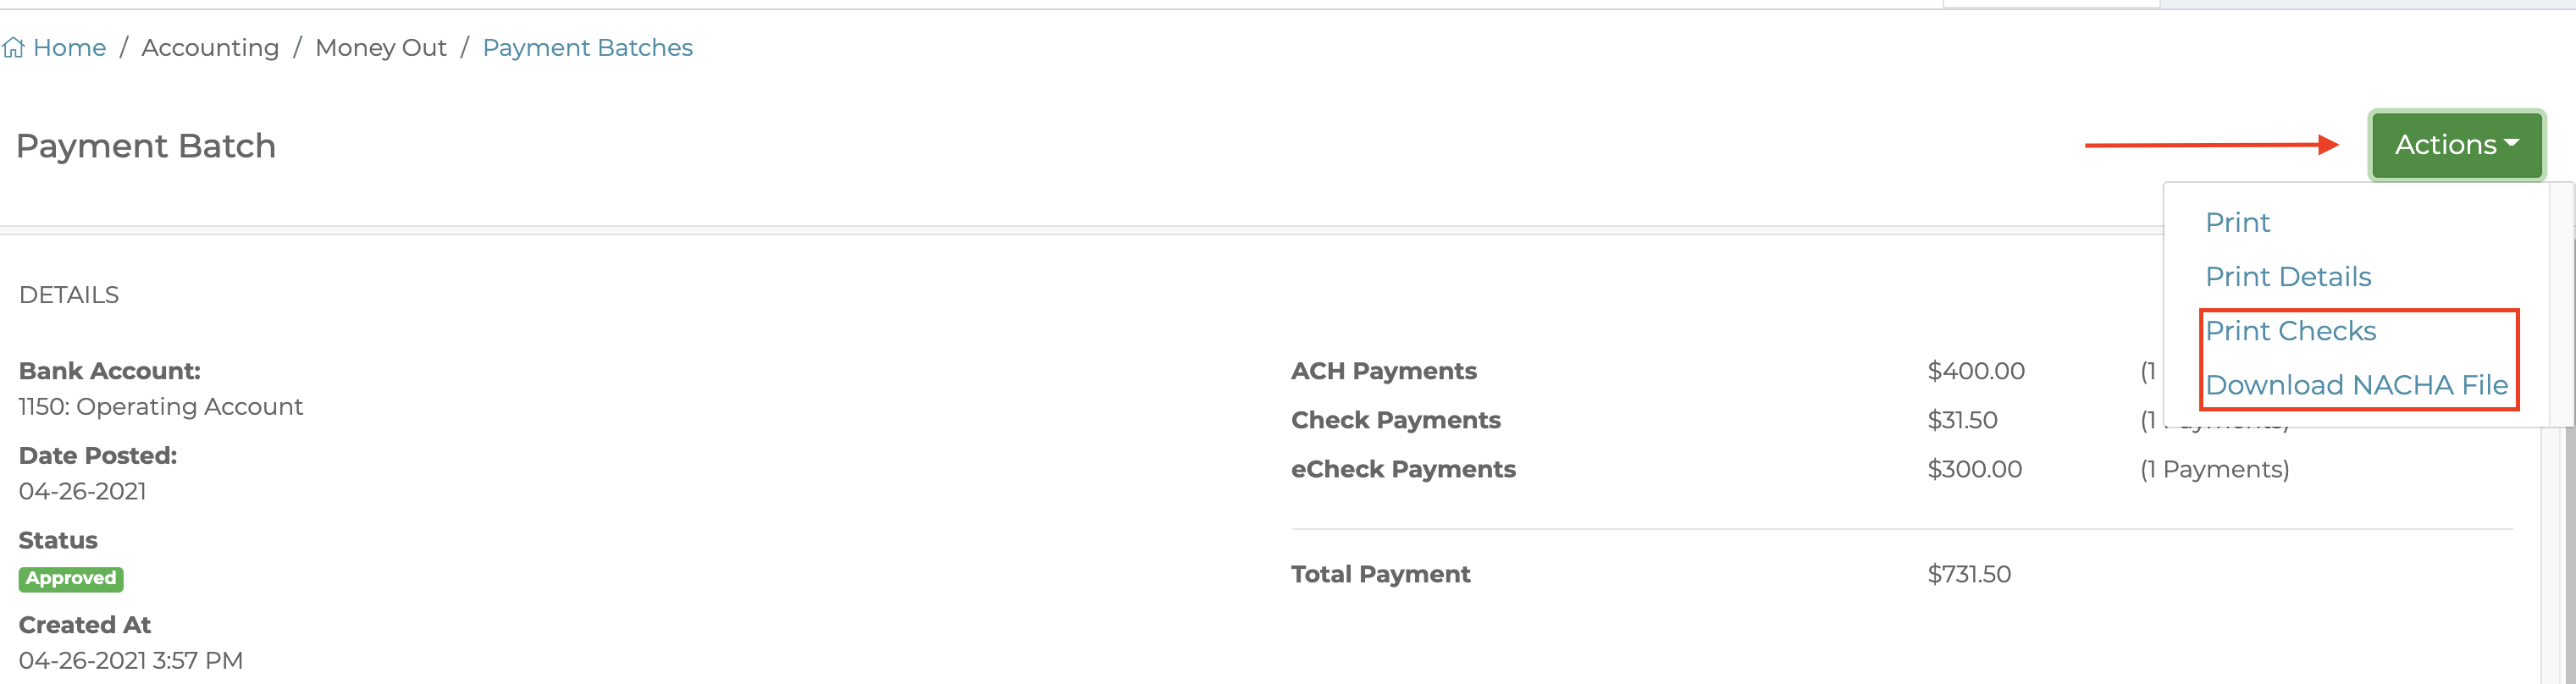Click the green Approved status badge
The image size is (2576, 684).
coord(71,578)
